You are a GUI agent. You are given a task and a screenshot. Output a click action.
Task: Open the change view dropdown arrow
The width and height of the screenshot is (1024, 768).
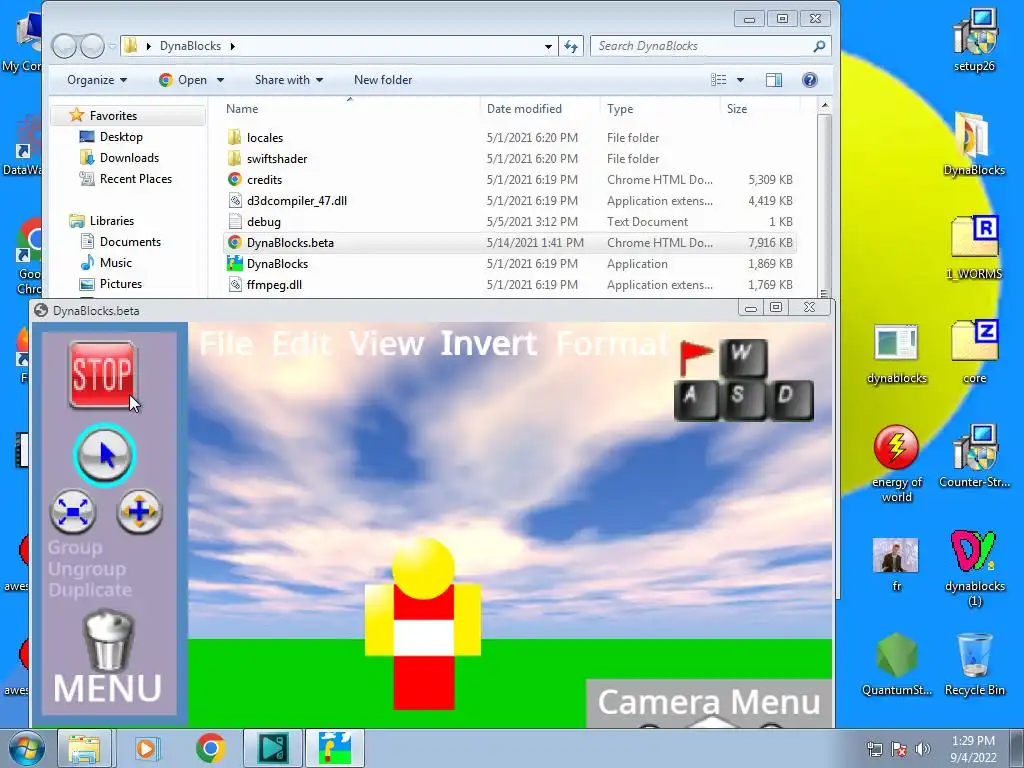click(741, 80)
